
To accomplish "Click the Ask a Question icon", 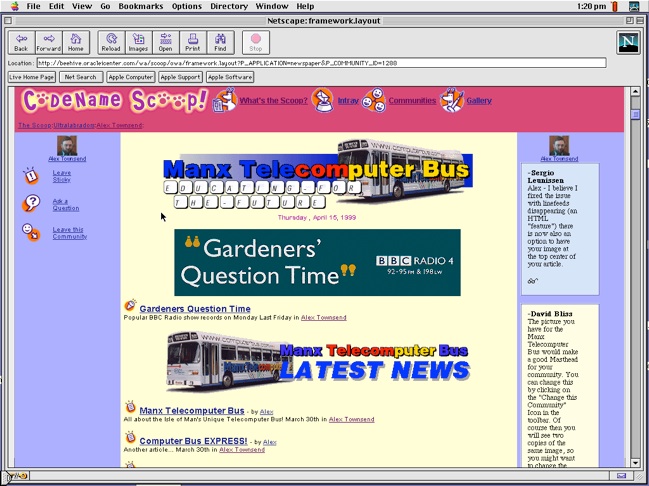I will [31, 204].
